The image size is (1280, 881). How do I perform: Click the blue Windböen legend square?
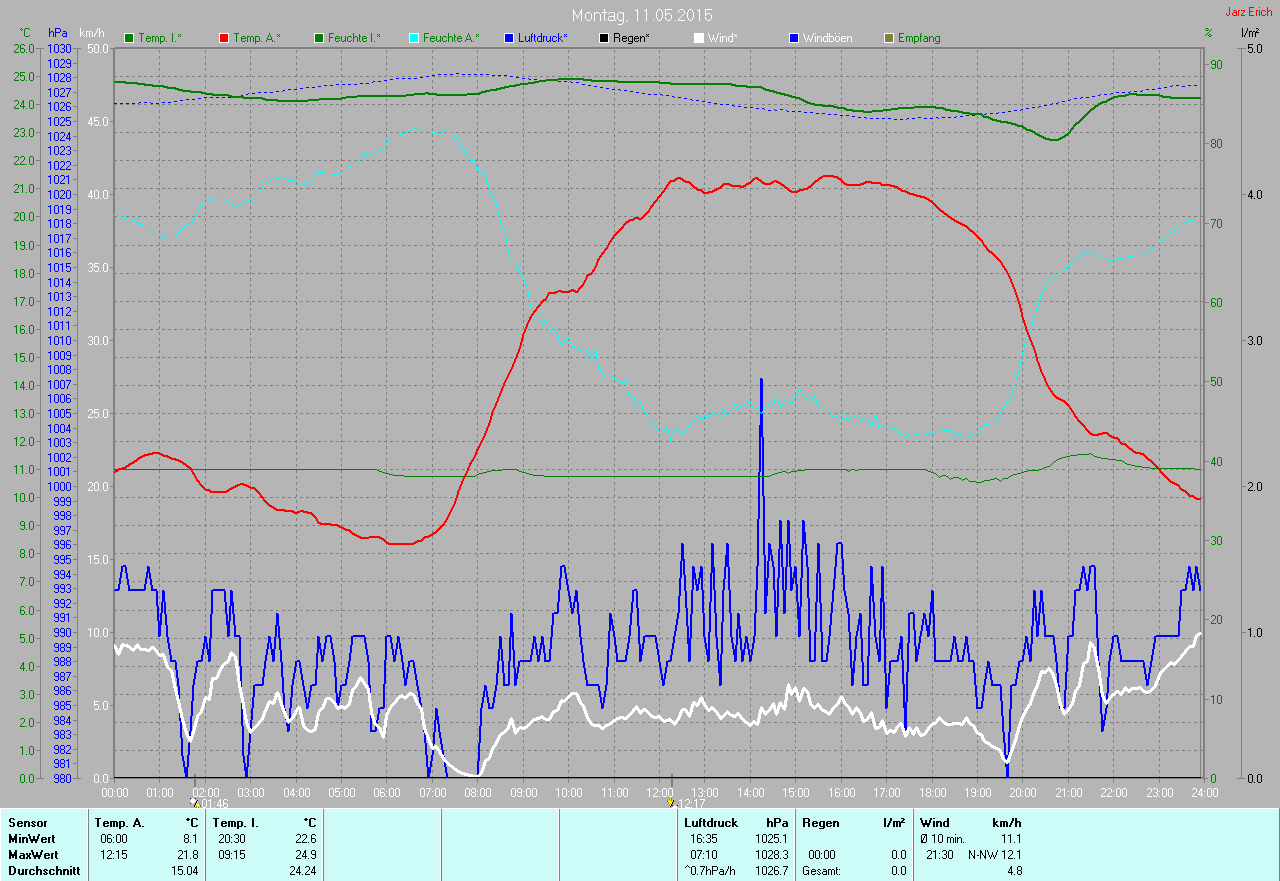click(x=793, y=38)
